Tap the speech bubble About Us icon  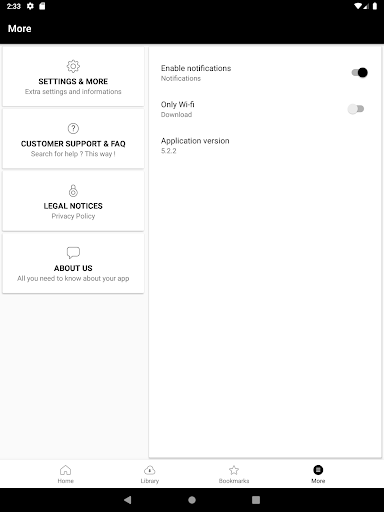coord(73,253)
